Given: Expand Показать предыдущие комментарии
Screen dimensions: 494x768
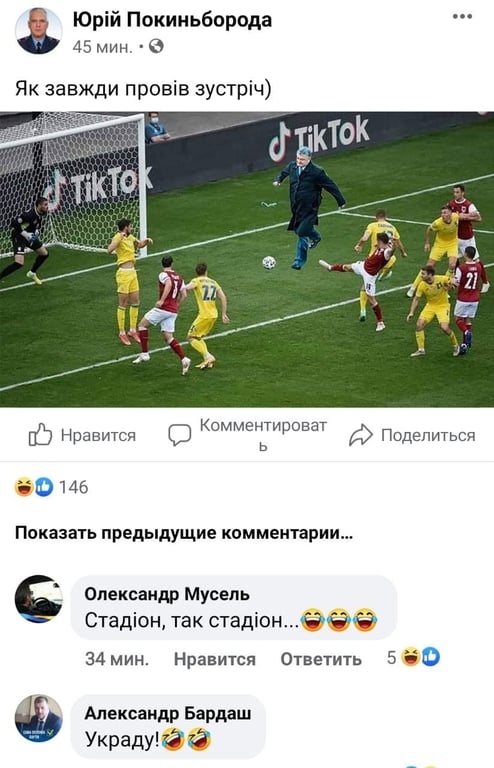Looking at the screenshot, I should coord(184,532).
